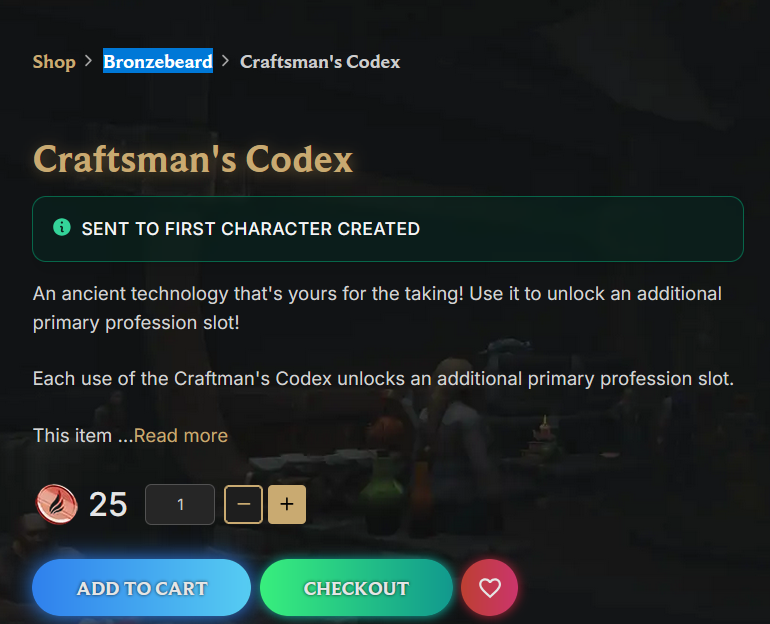
Task: Go to the Bronzebeard breadcrumb category
Action: click(158, 61)
